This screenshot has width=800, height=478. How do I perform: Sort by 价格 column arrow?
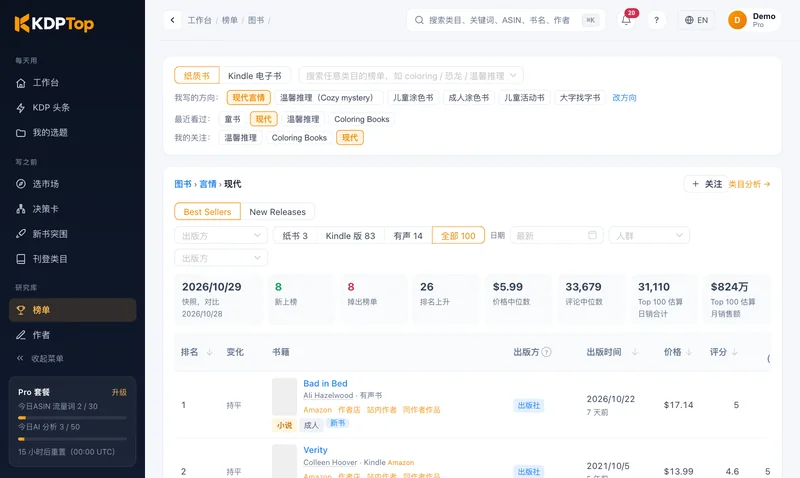click(x=689, y=352)
